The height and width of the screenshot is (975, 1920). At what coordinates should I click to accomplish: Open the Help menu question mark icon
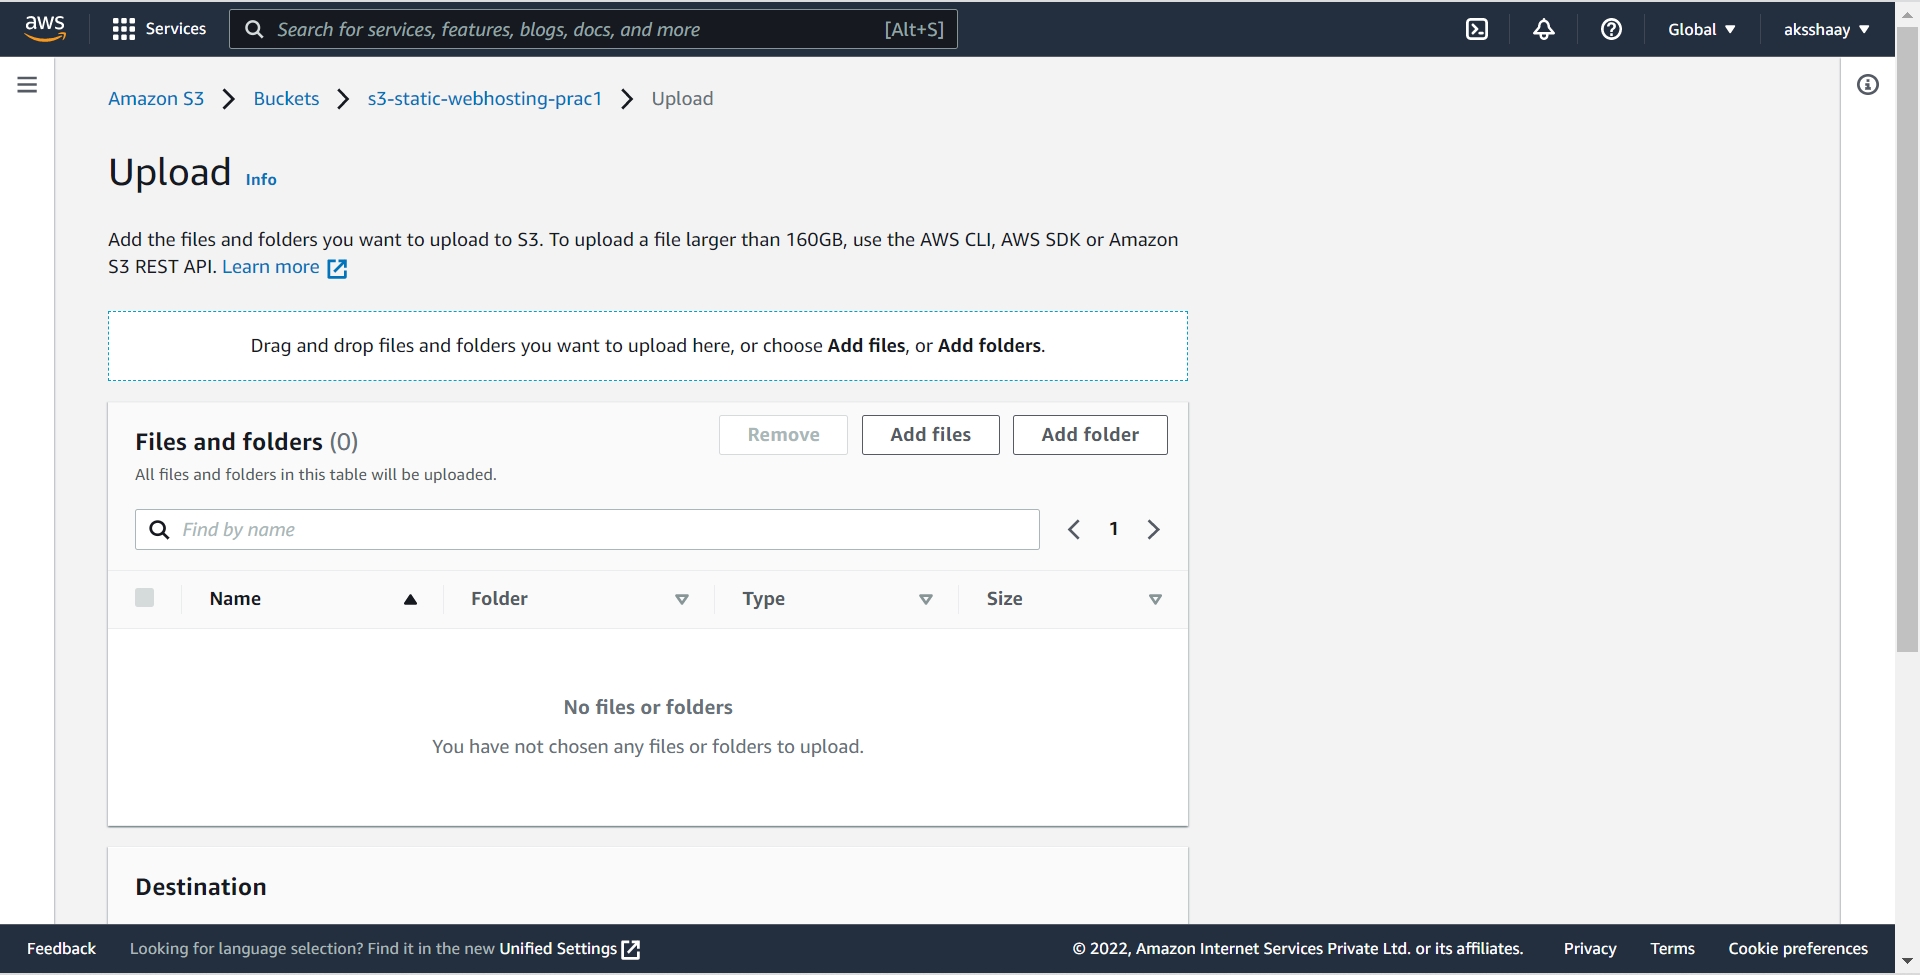1612,29
